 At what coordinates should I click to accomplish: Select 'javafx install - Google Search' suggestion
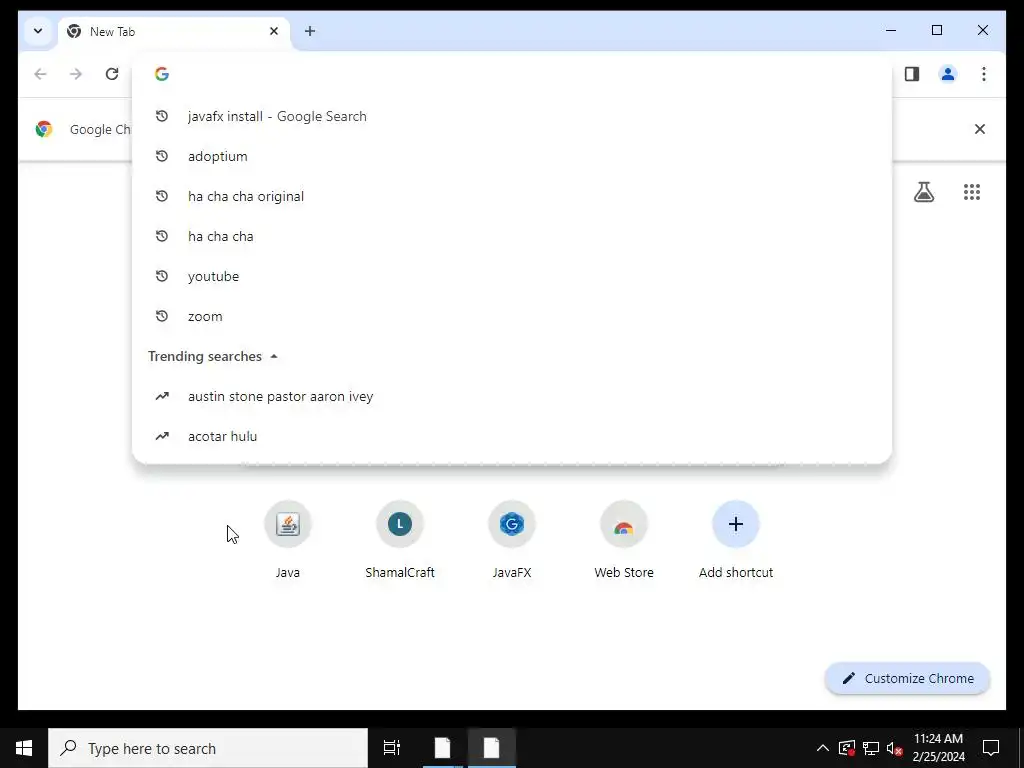511,116
